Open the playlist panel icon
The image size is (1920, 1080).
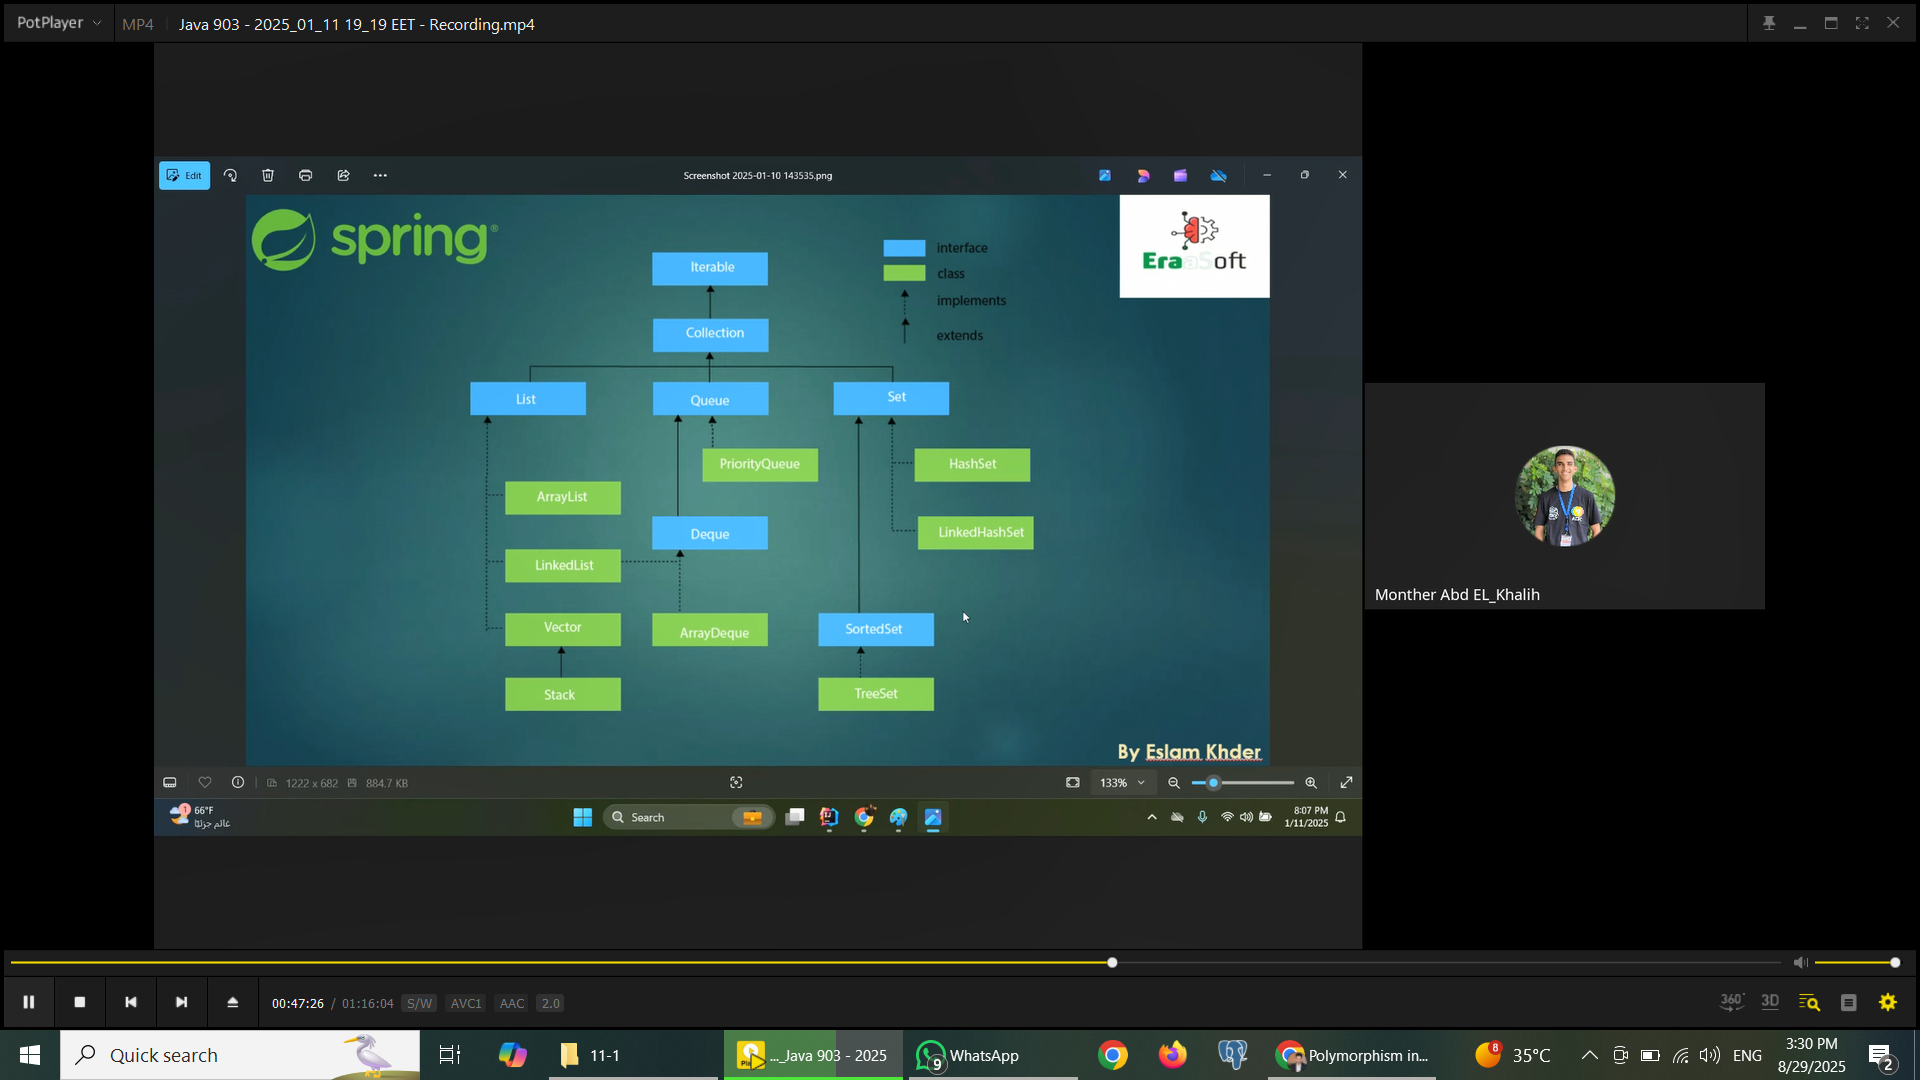click(x=1849, y=1002)
